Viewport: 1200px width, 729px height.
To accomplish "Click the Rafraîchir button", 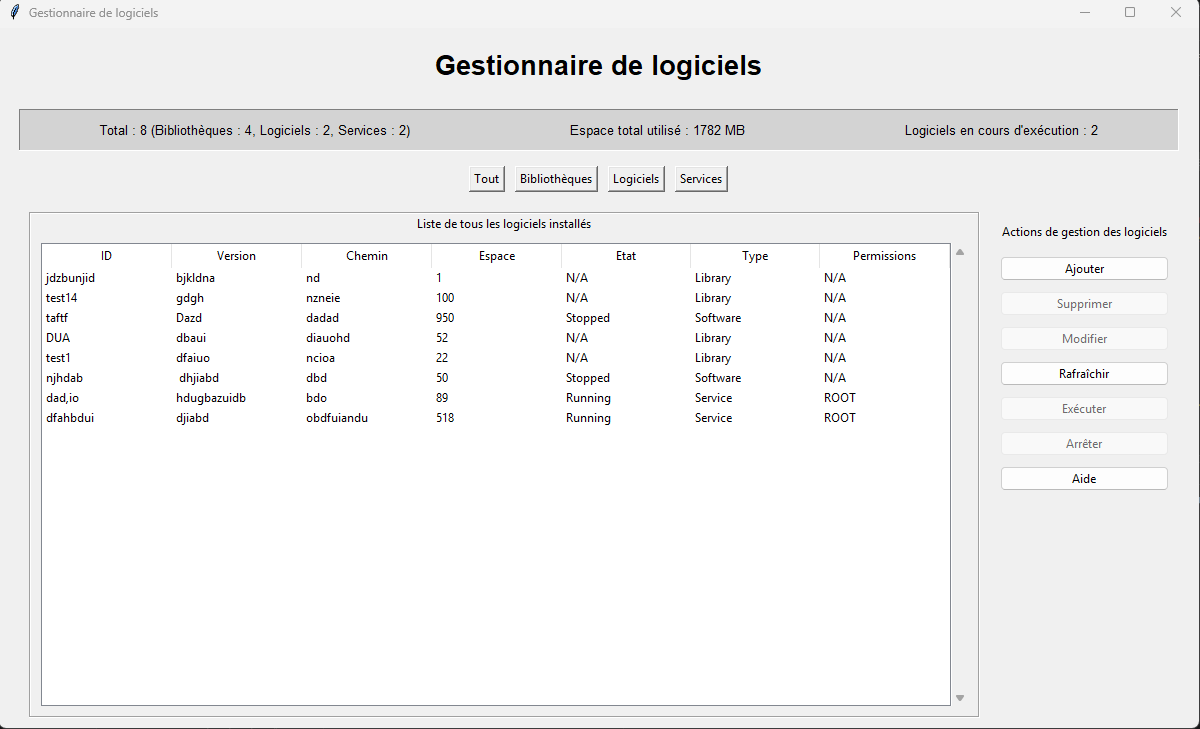I will [1084, 374].
